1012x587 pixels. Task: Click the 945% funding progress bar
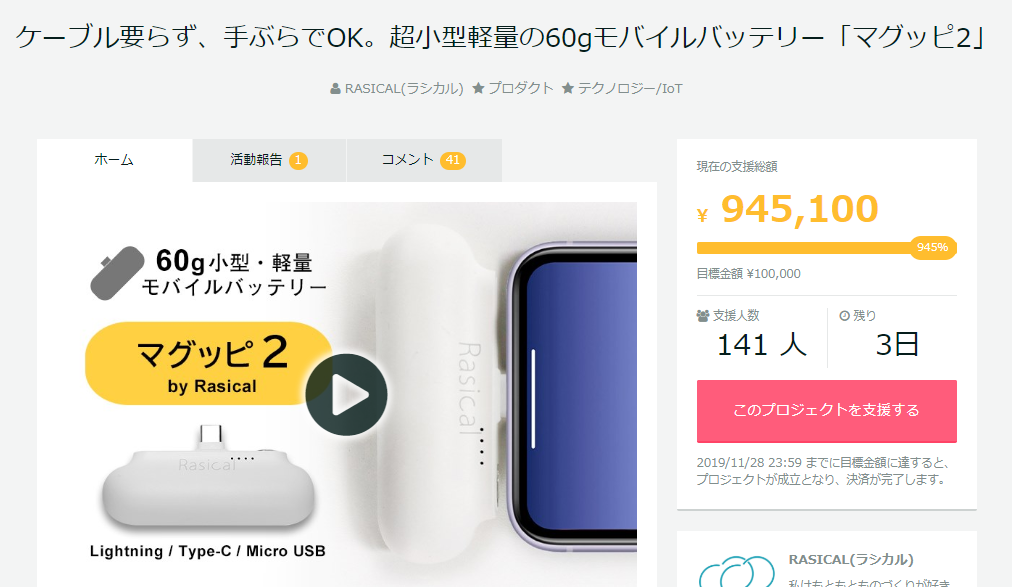[x=826, y=248]
